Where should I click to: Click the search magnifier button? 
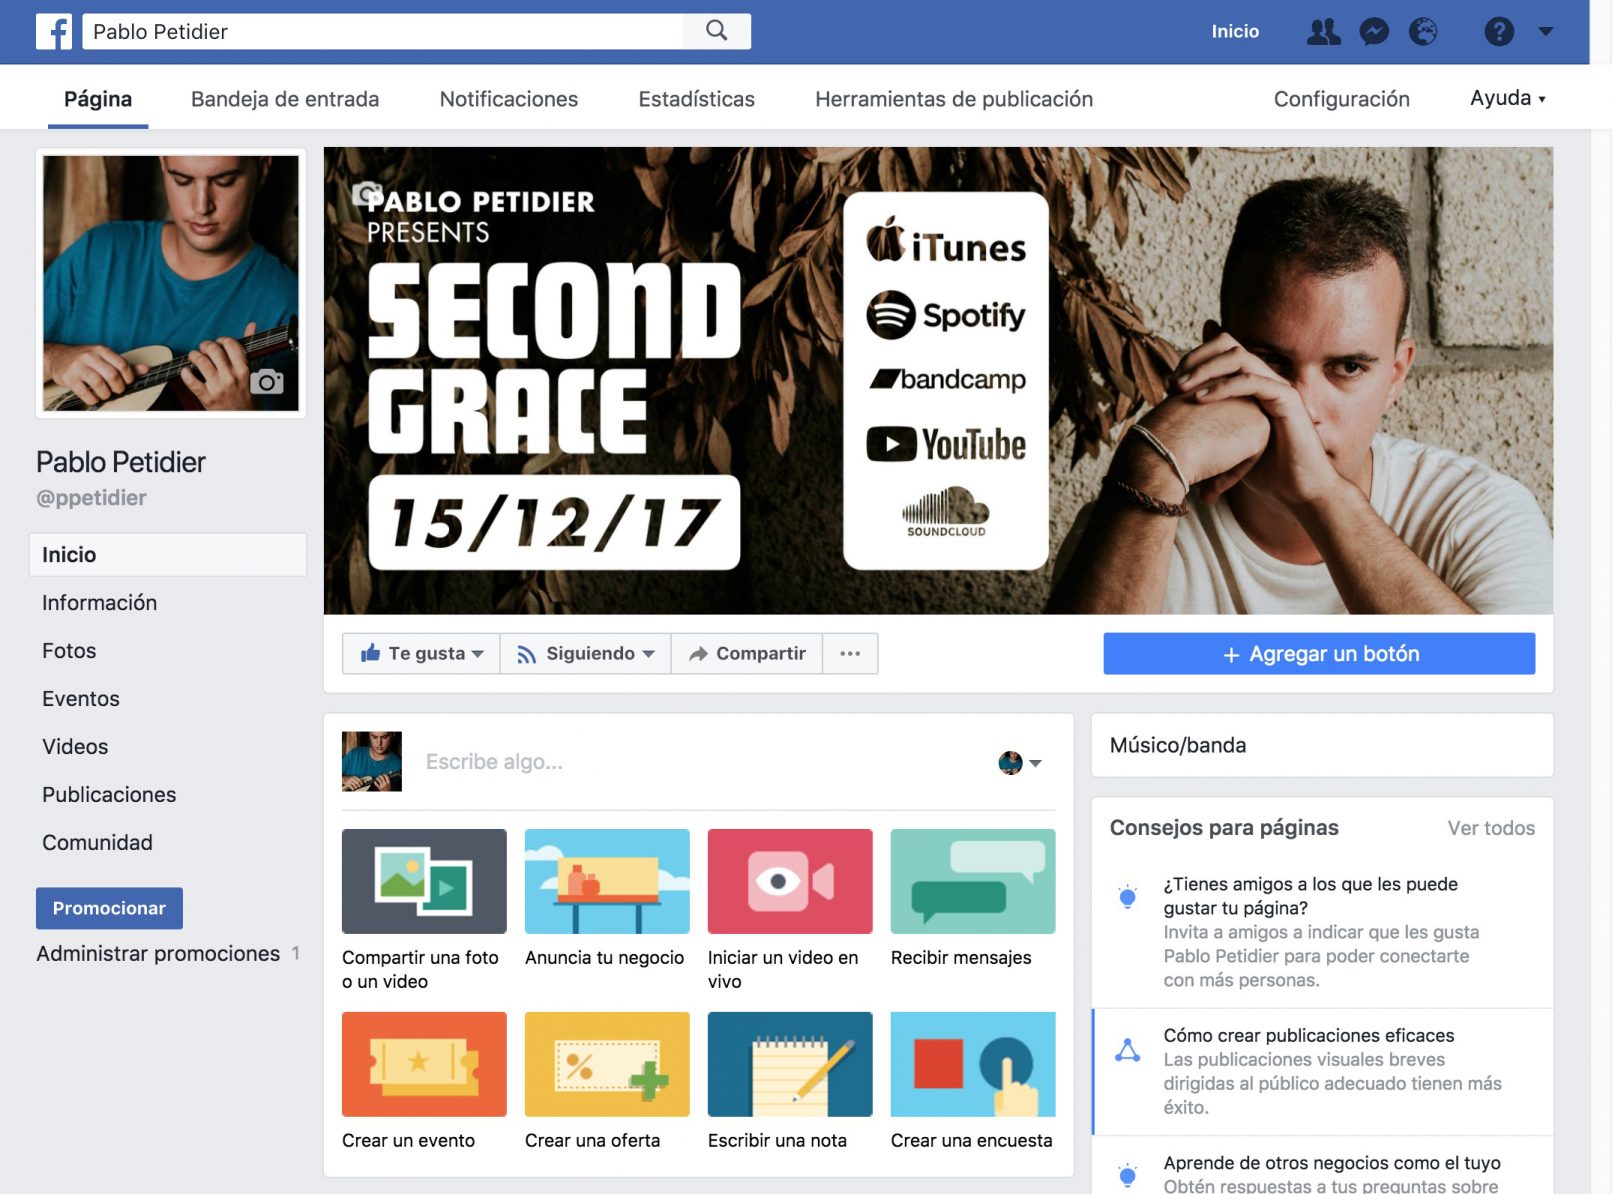coord(716,31)
